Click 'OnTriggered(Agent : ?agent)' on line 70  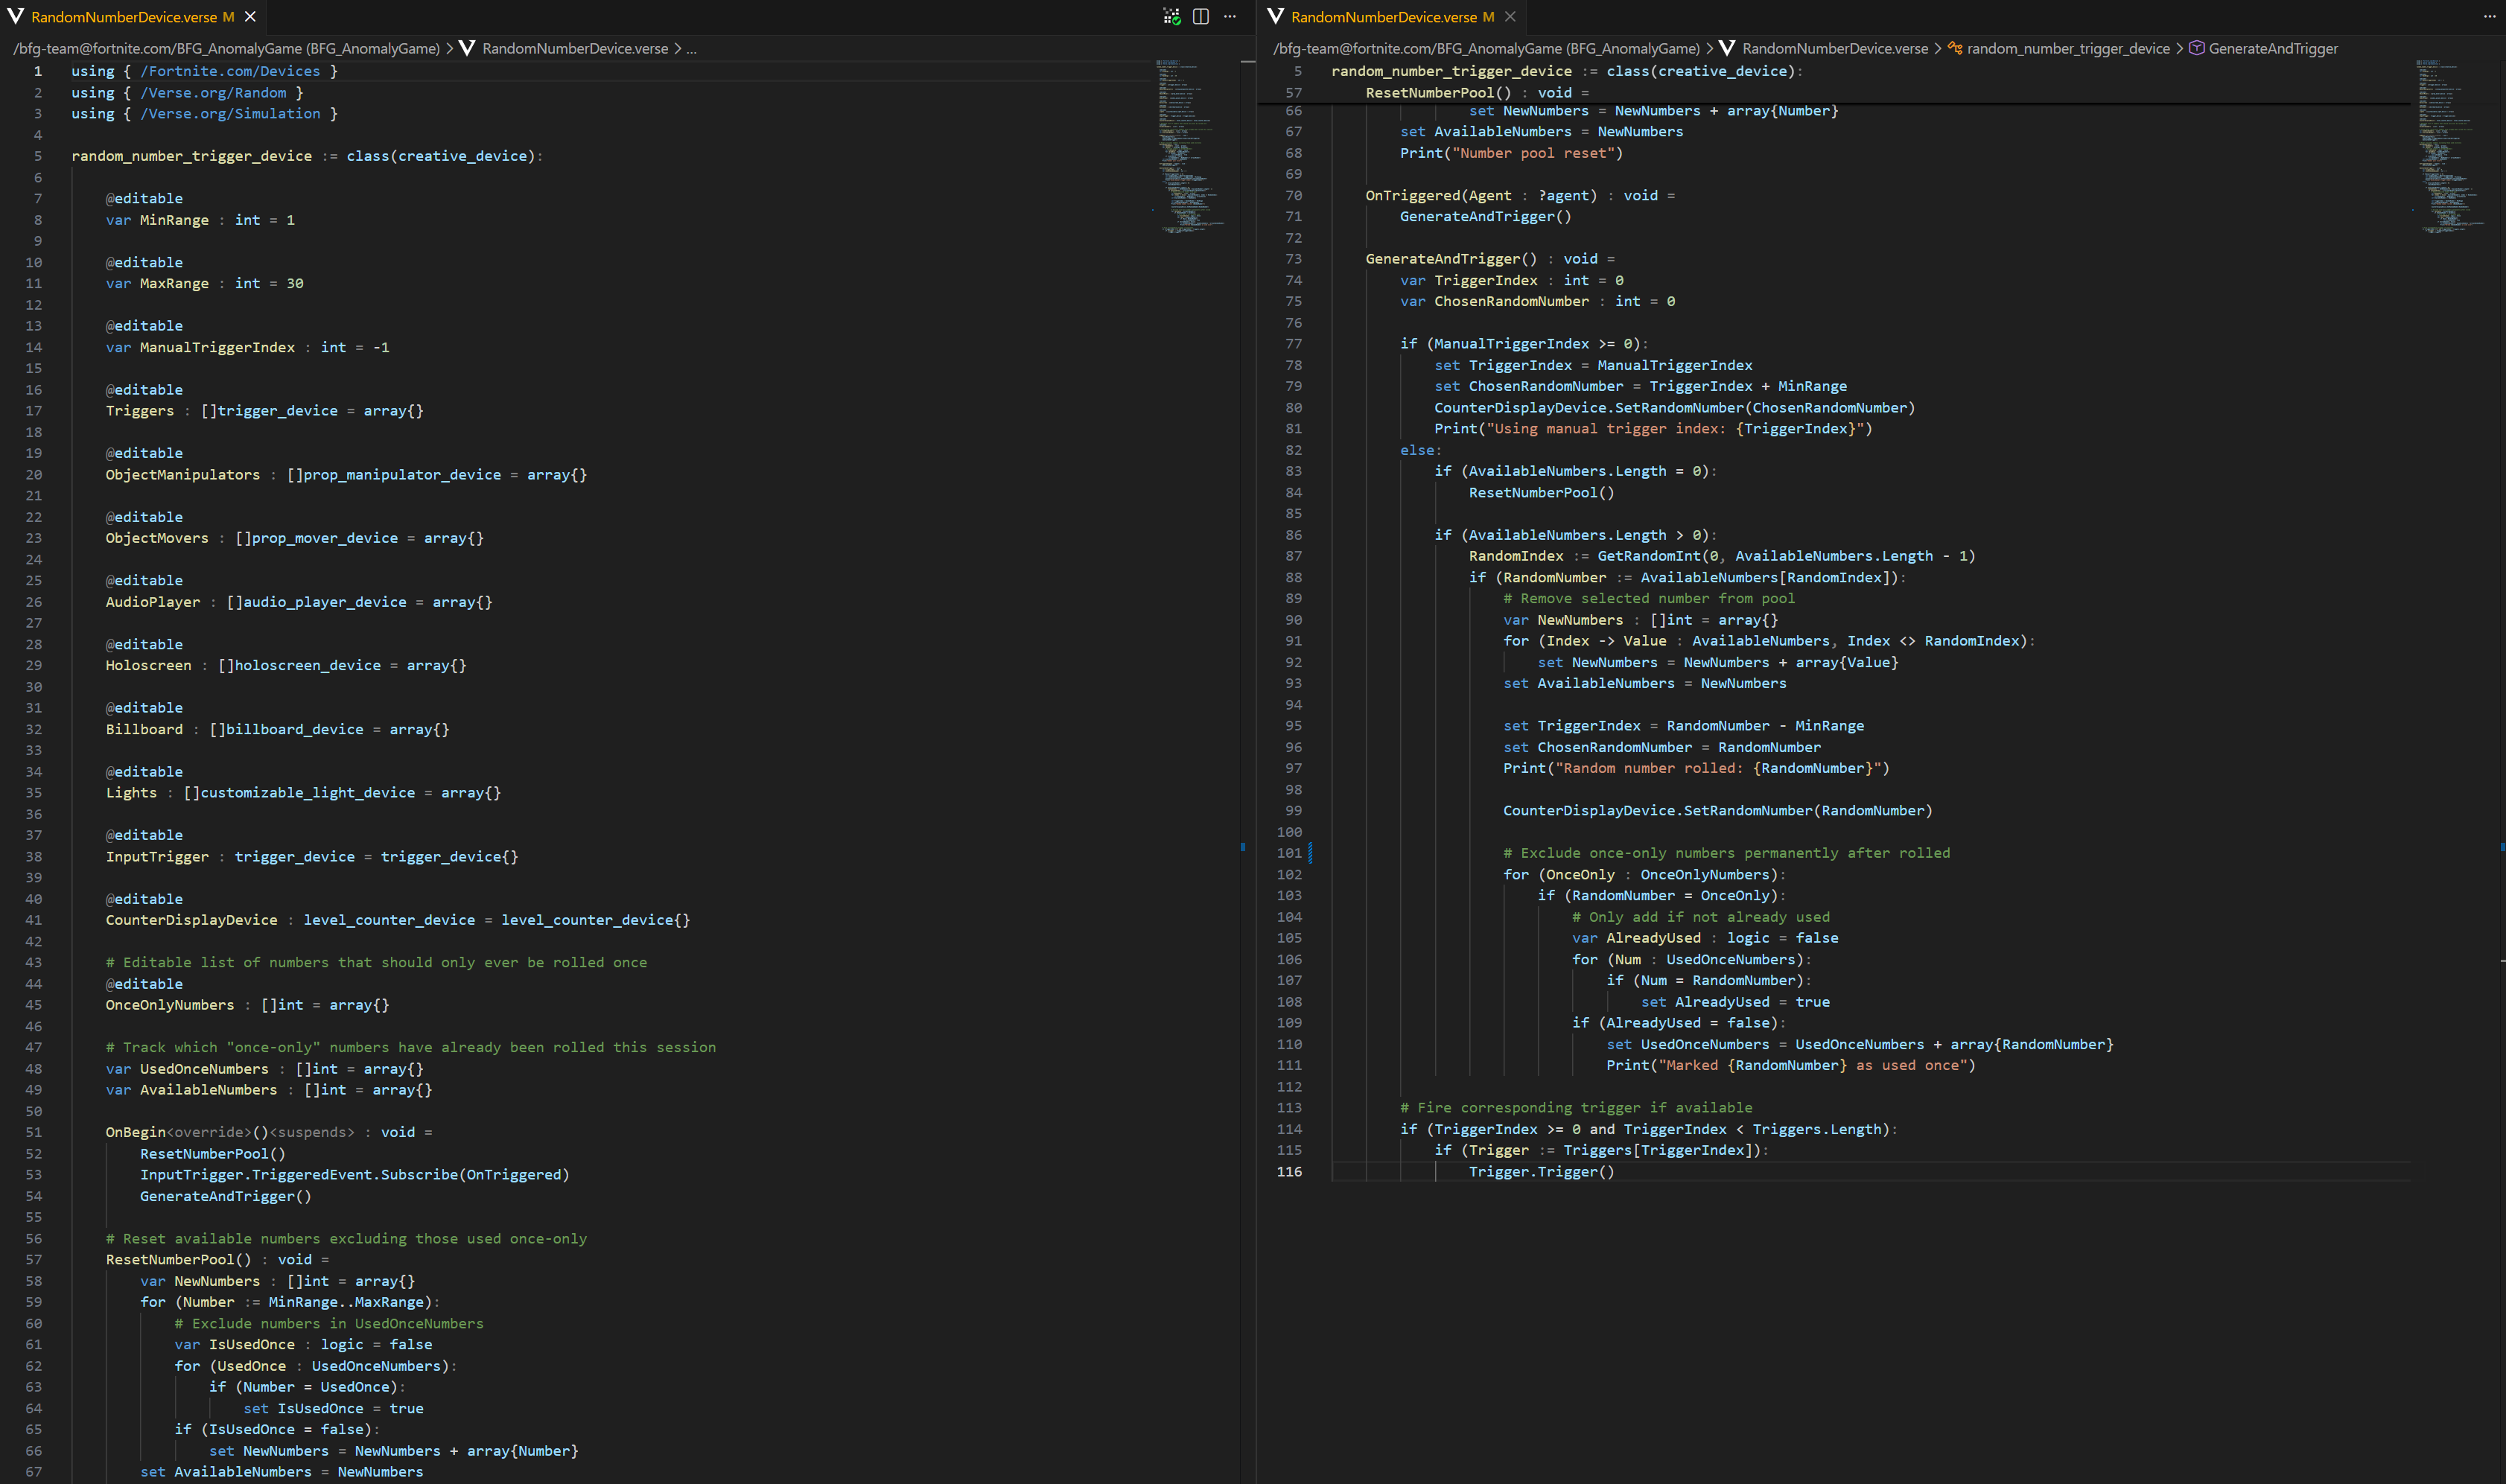pos(1481,196)
